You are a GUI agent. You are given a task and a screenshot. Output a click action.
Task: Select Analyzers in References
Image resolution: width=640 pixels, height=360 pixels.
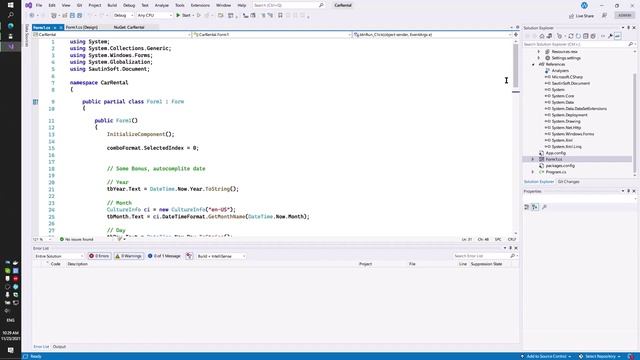(x=560, y=71)
